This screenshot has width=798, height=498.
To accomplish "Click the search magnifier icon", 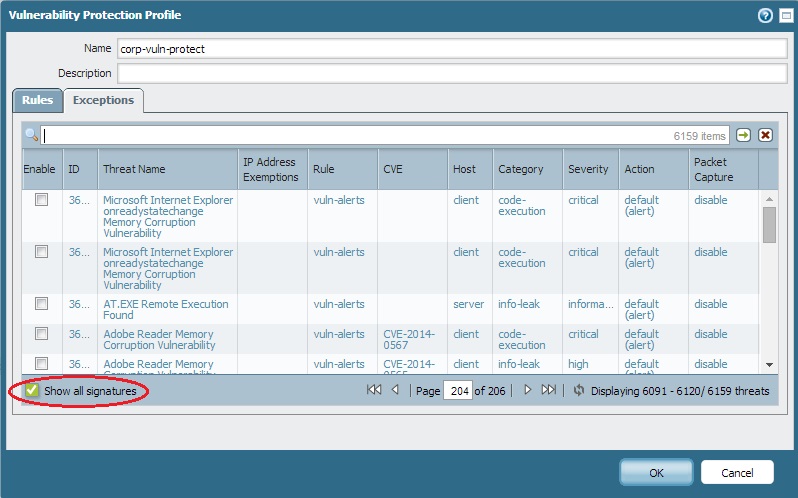I will (x=32, y=135).
